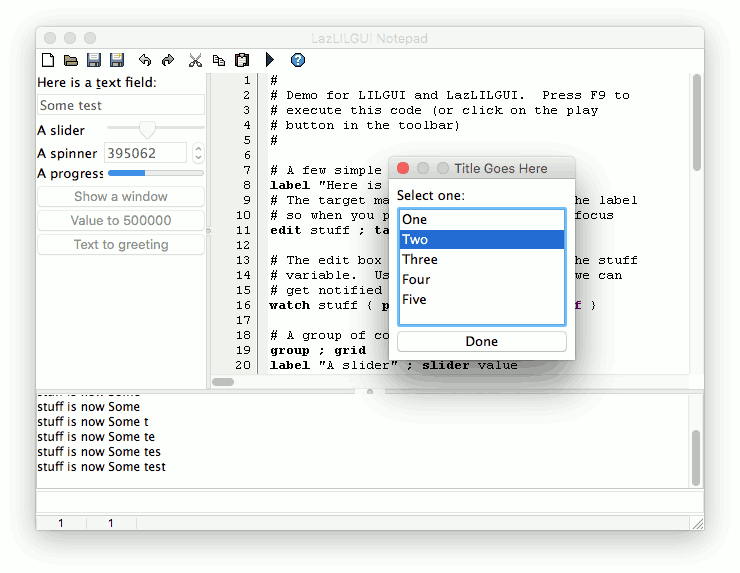Click the "Value to 500000" button

point(121,221)
